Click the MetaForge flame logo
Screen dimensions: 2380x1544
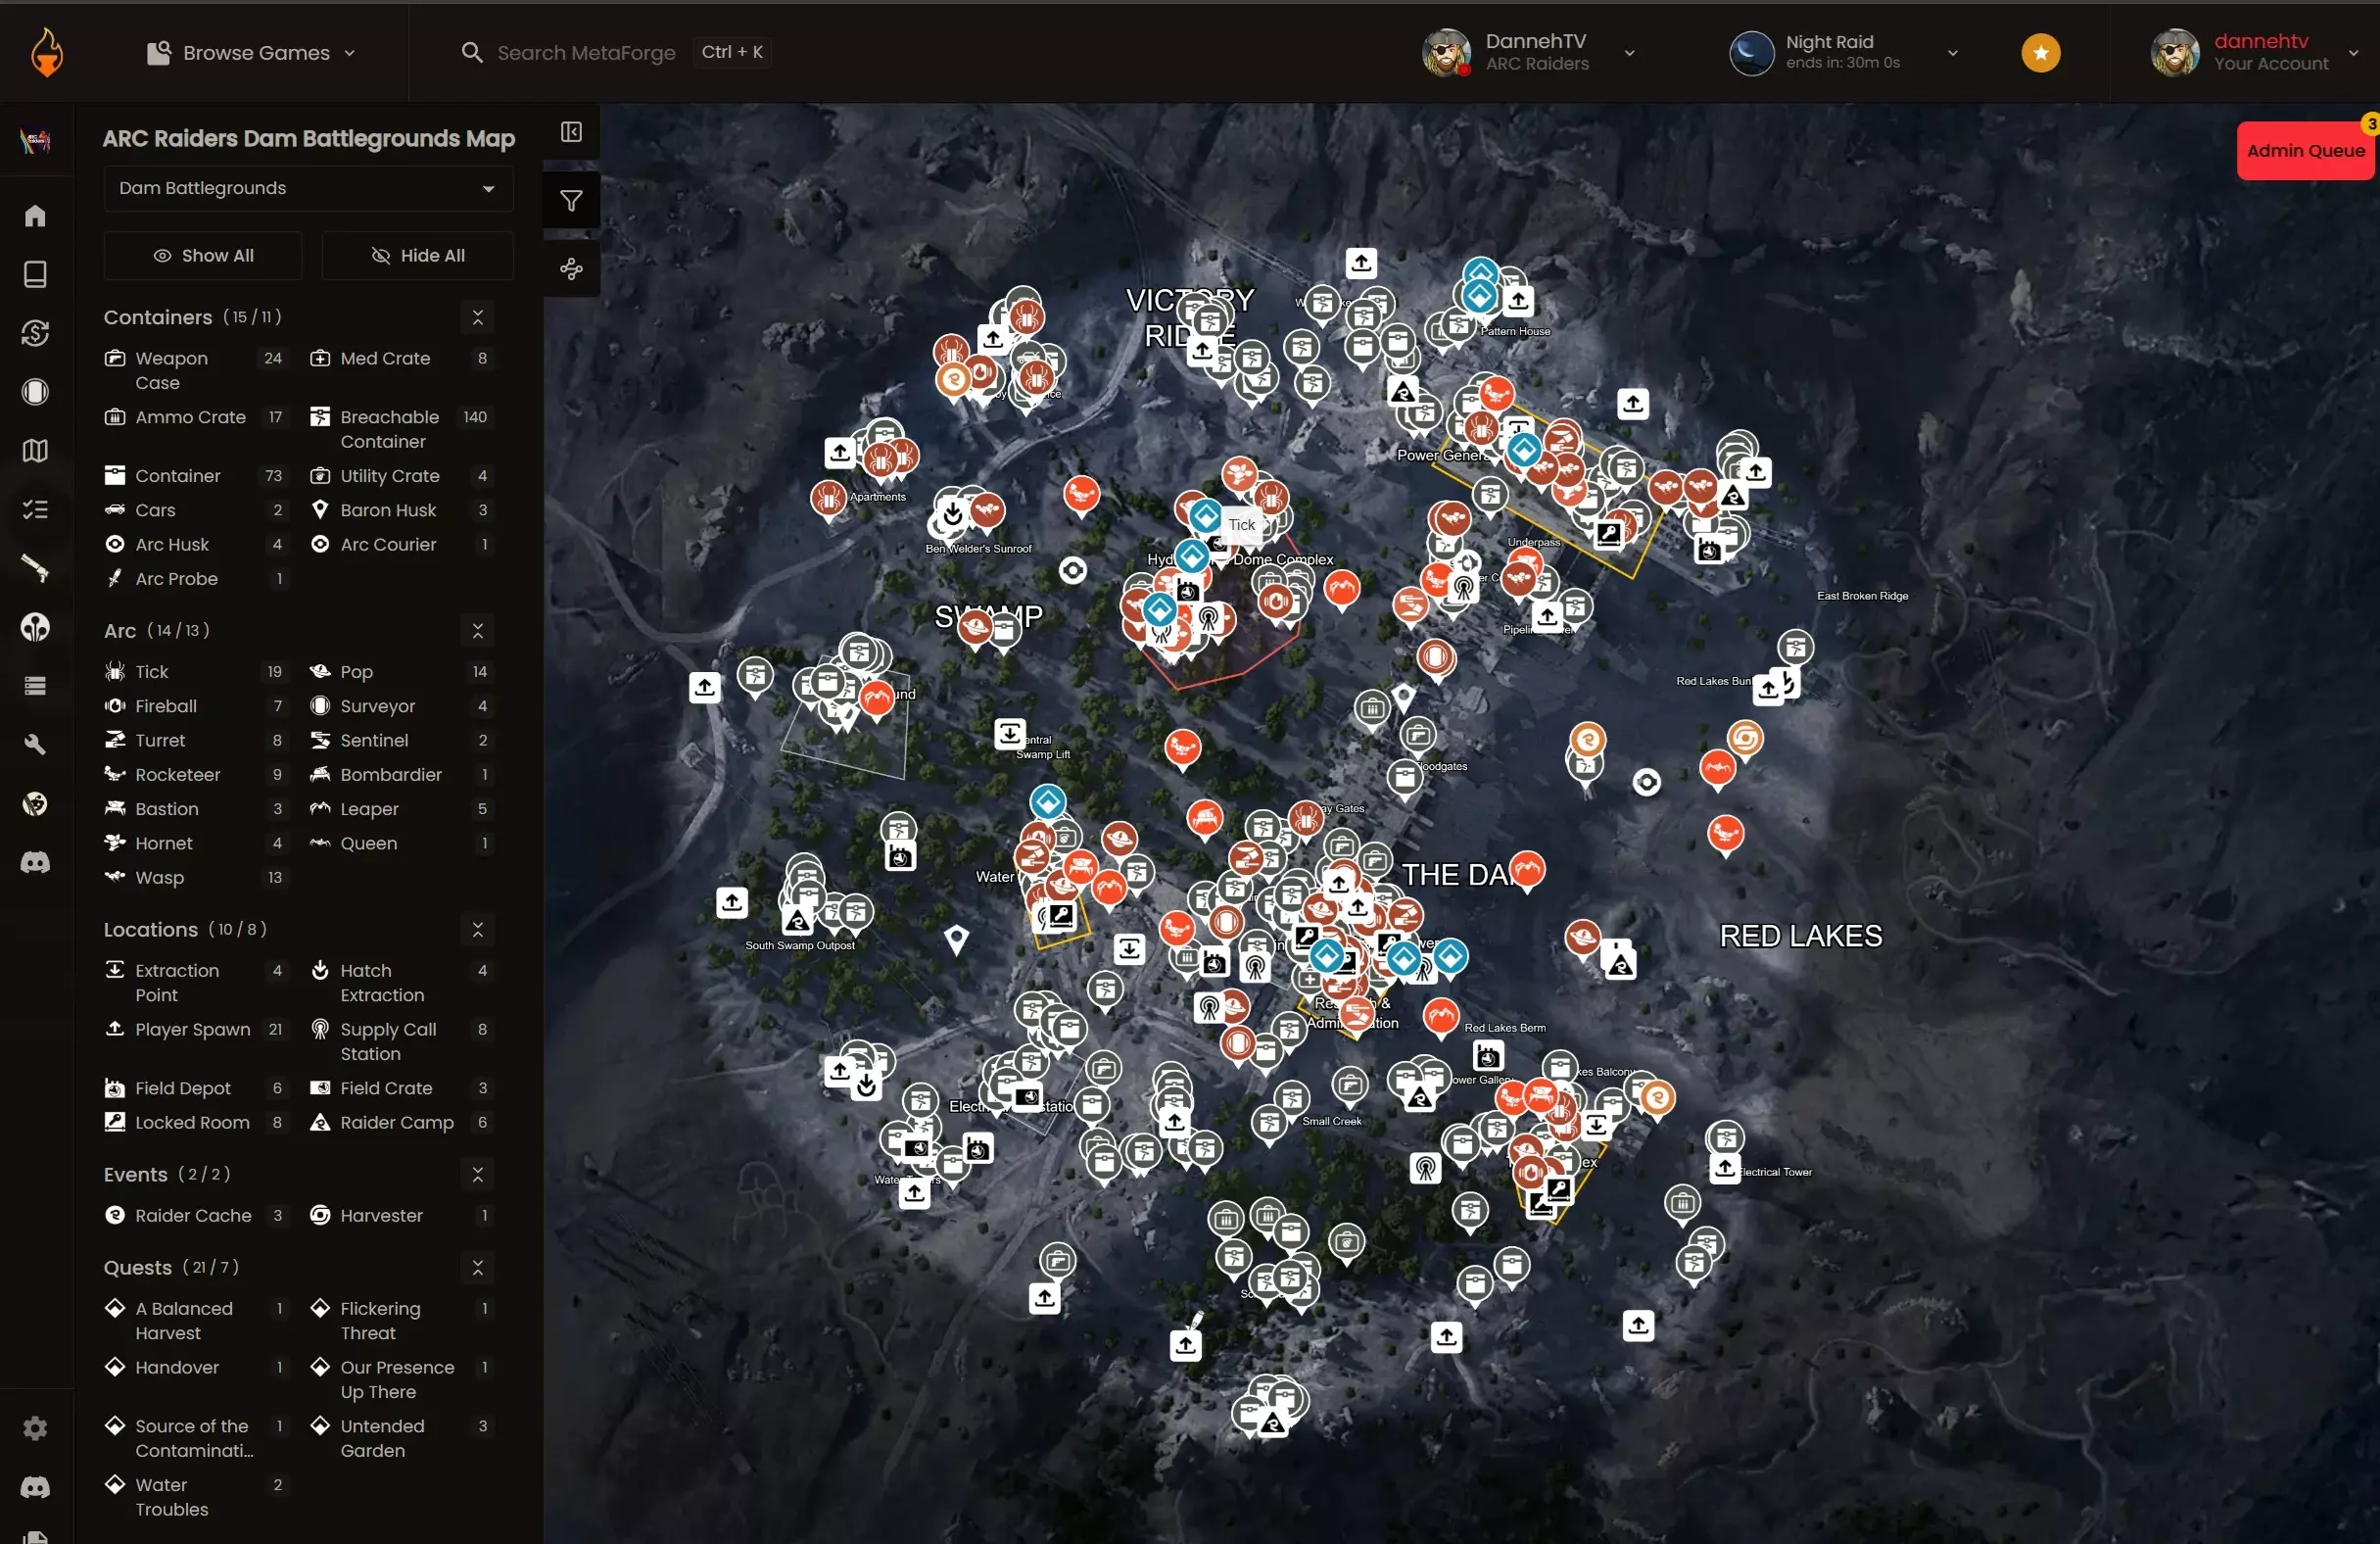[x=46, y=53]
